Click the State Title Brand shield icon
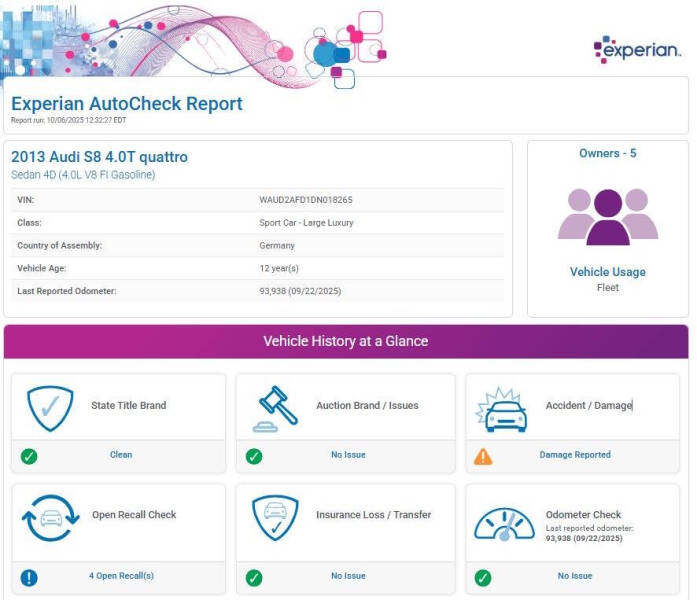697x600 pixels. tap(49, 407)
